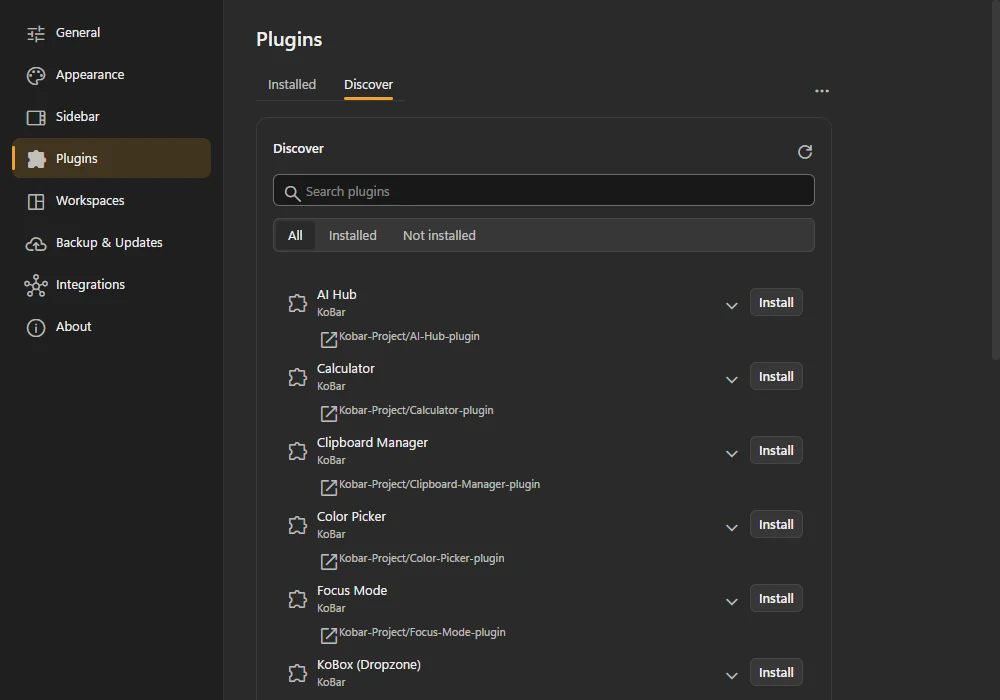Click the 'AI Hub' plugin name
This screenshot has width=1000, height=700.
[337, 295]
